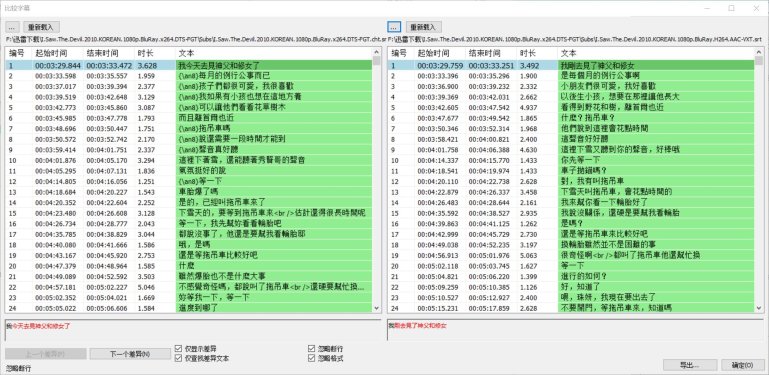Click the right pane vertical scrollbar thumb
This screenshot has width=769, height=375.
click(759, 61)
